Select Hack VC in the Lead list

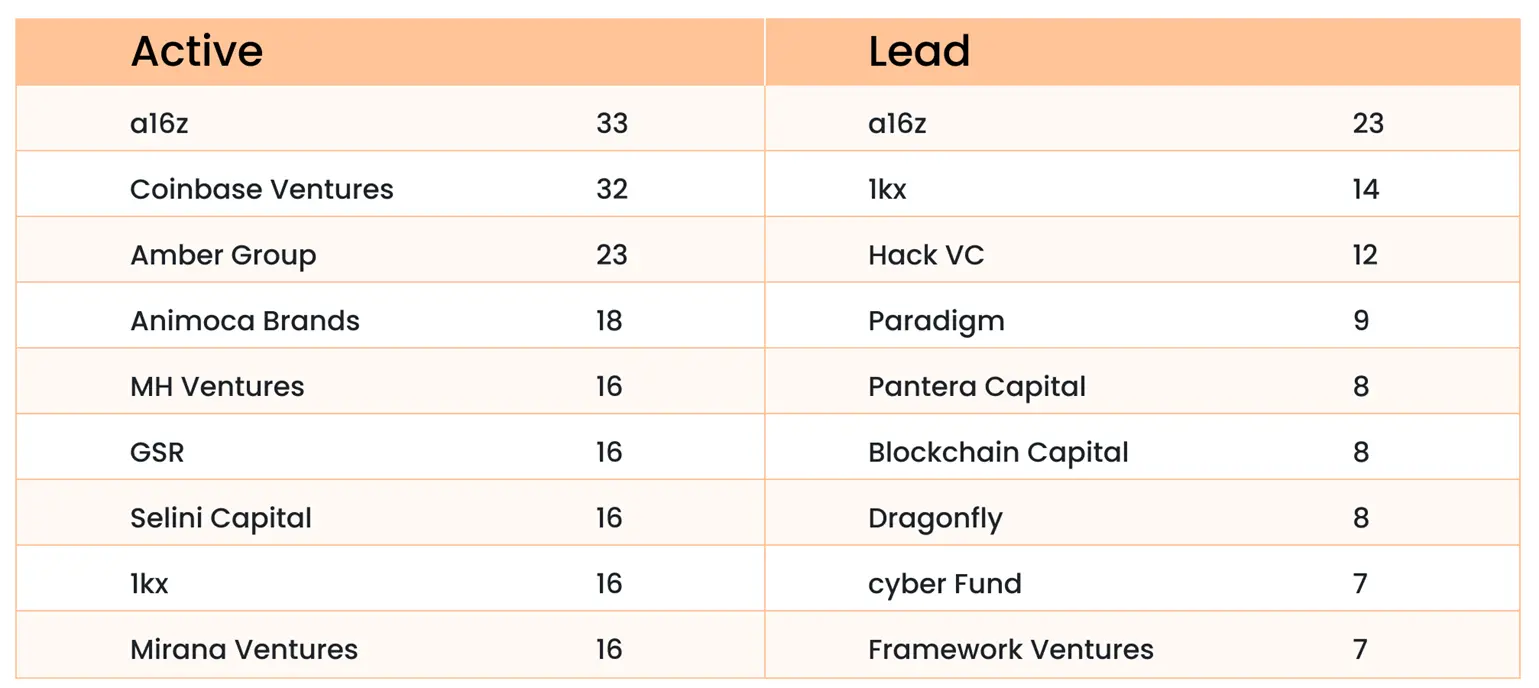click(926, 255)
